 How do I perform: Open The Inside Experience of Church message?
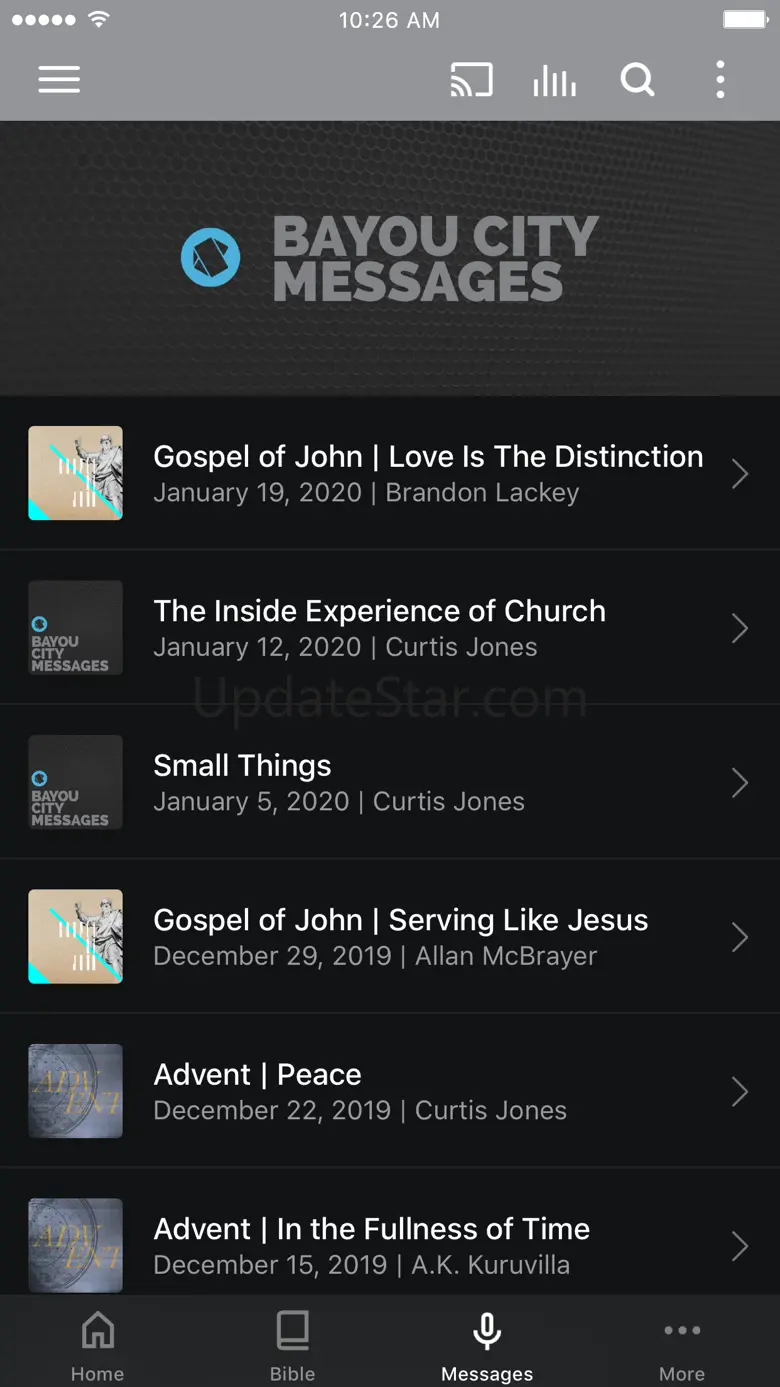390,628
